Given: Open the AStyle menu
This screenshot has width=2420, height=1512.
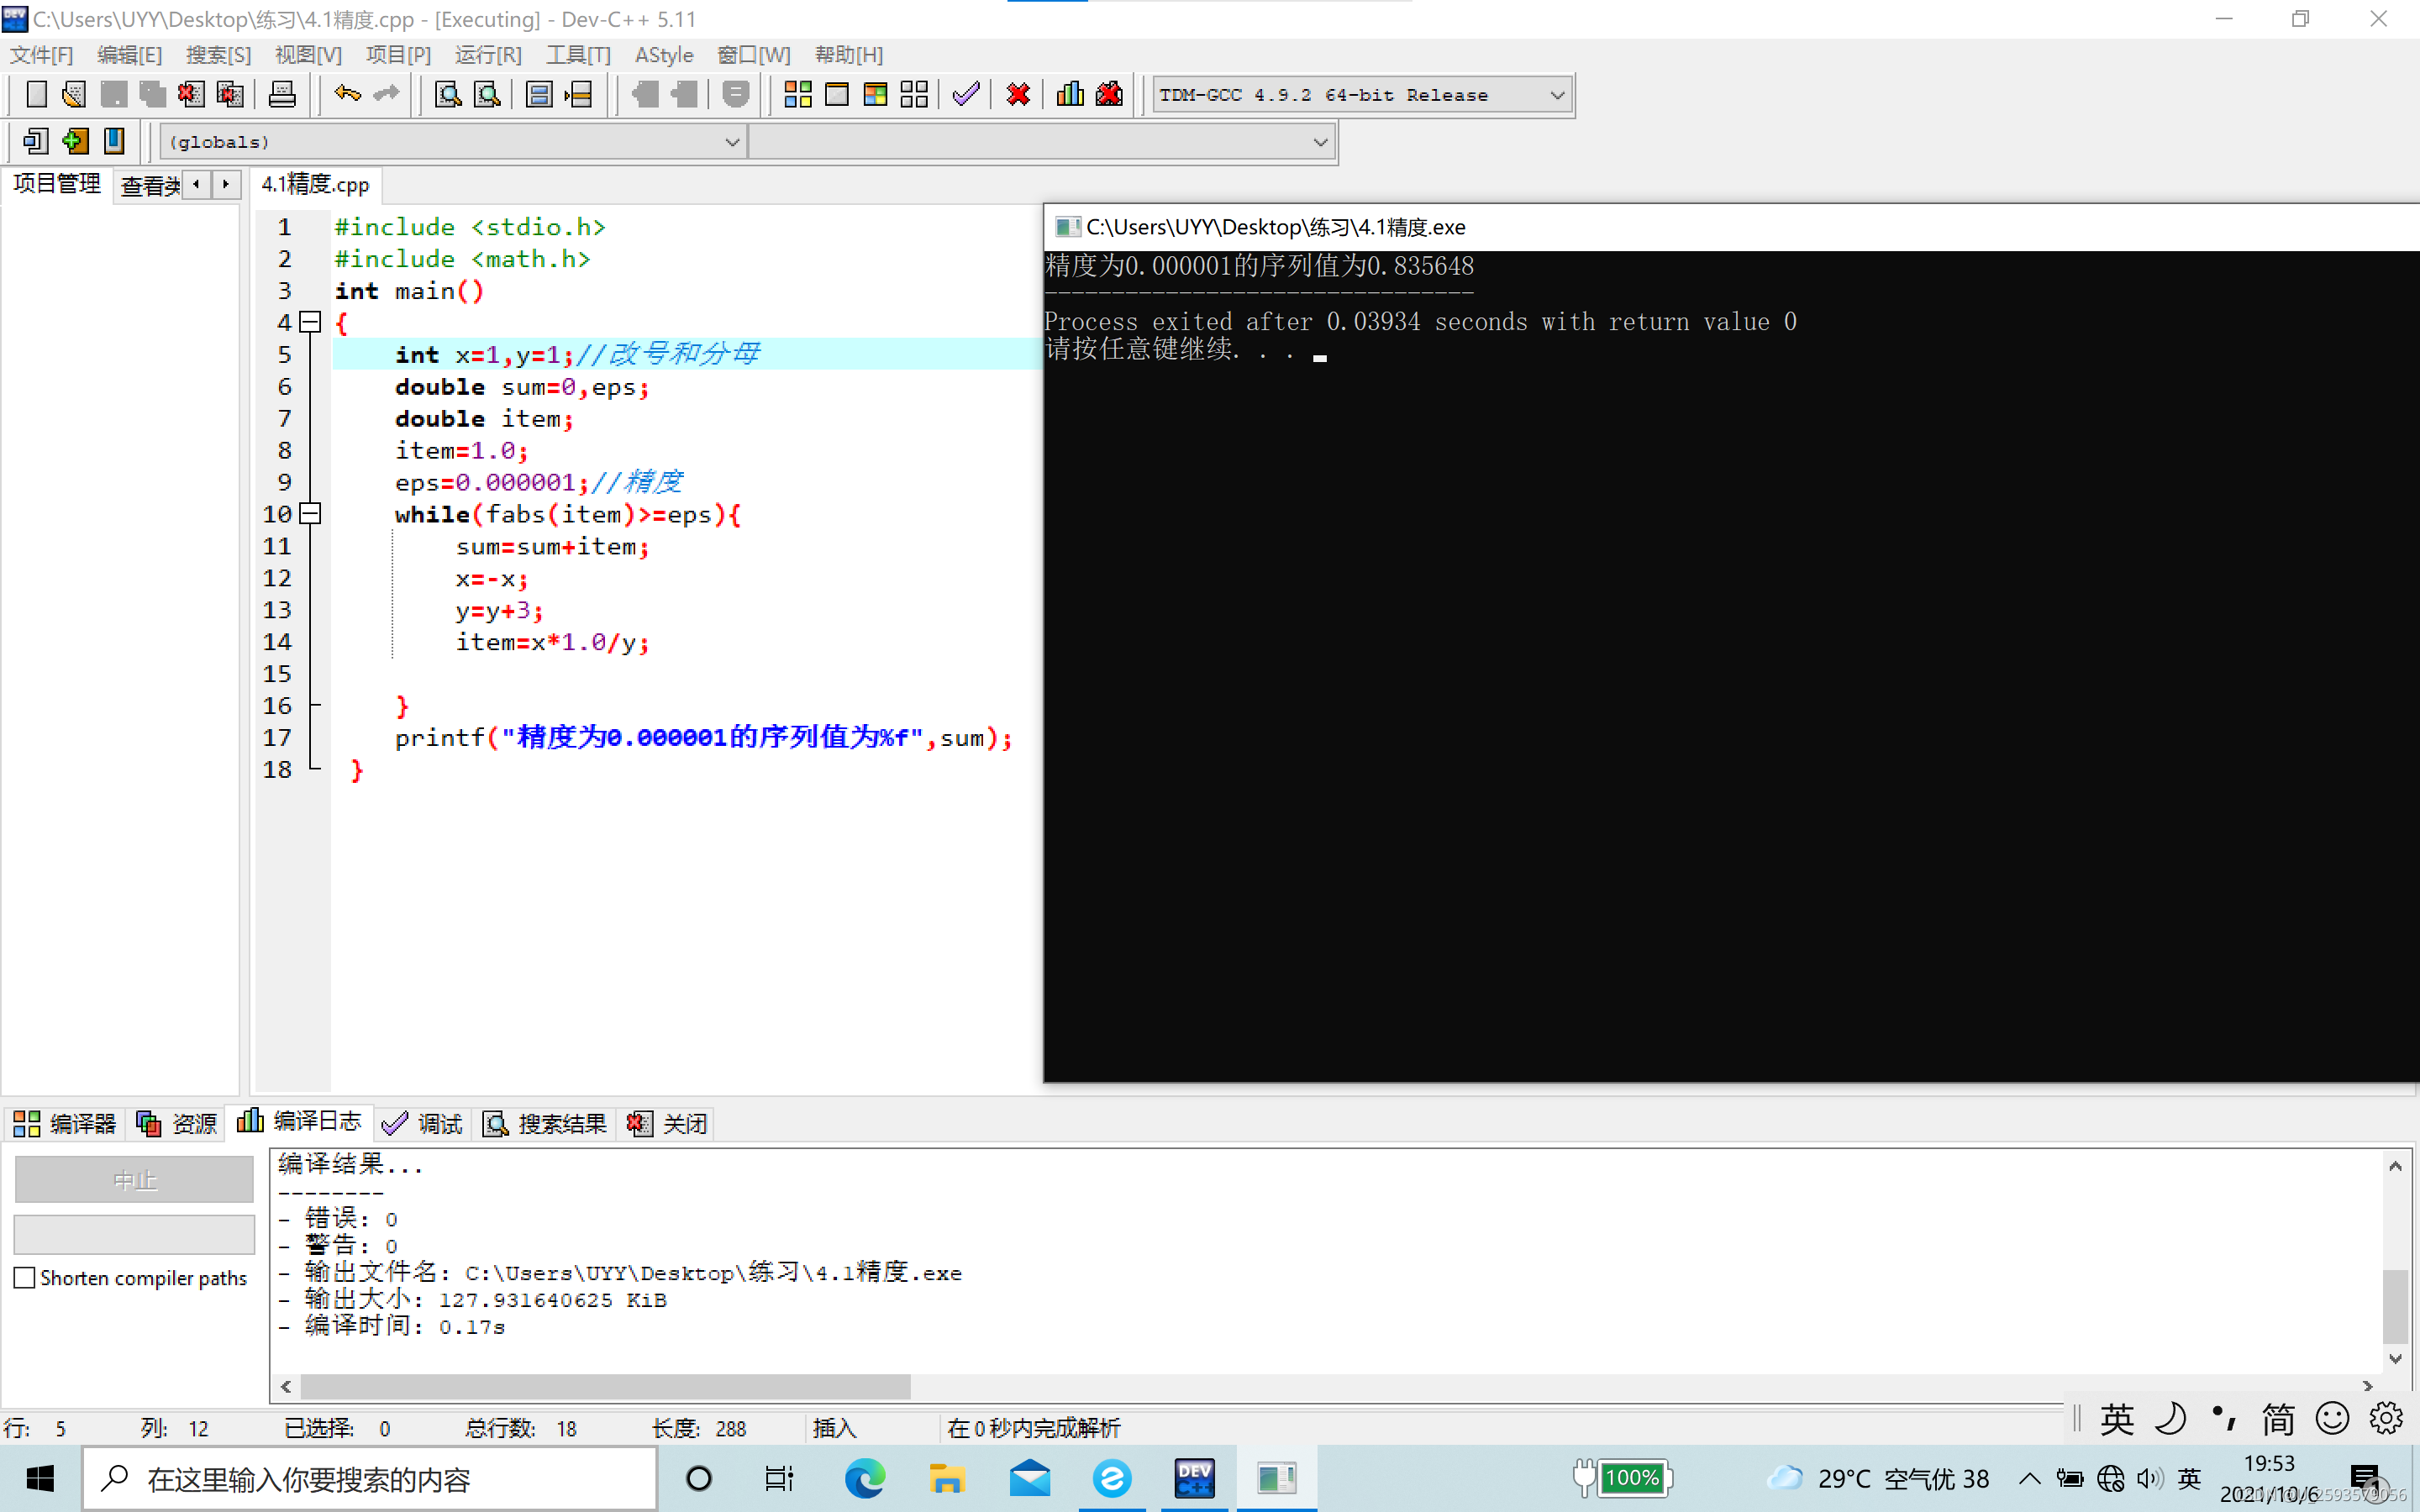Looking at the screenshot, I should pos(664,55).
